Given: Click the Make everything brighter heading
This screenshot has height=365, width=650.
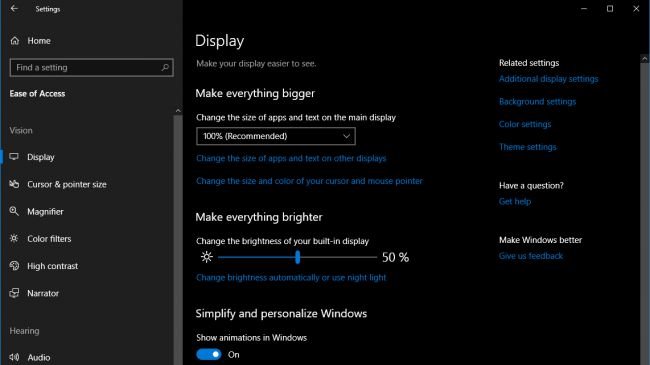Looking at the screenshot, I should (259, 217).
